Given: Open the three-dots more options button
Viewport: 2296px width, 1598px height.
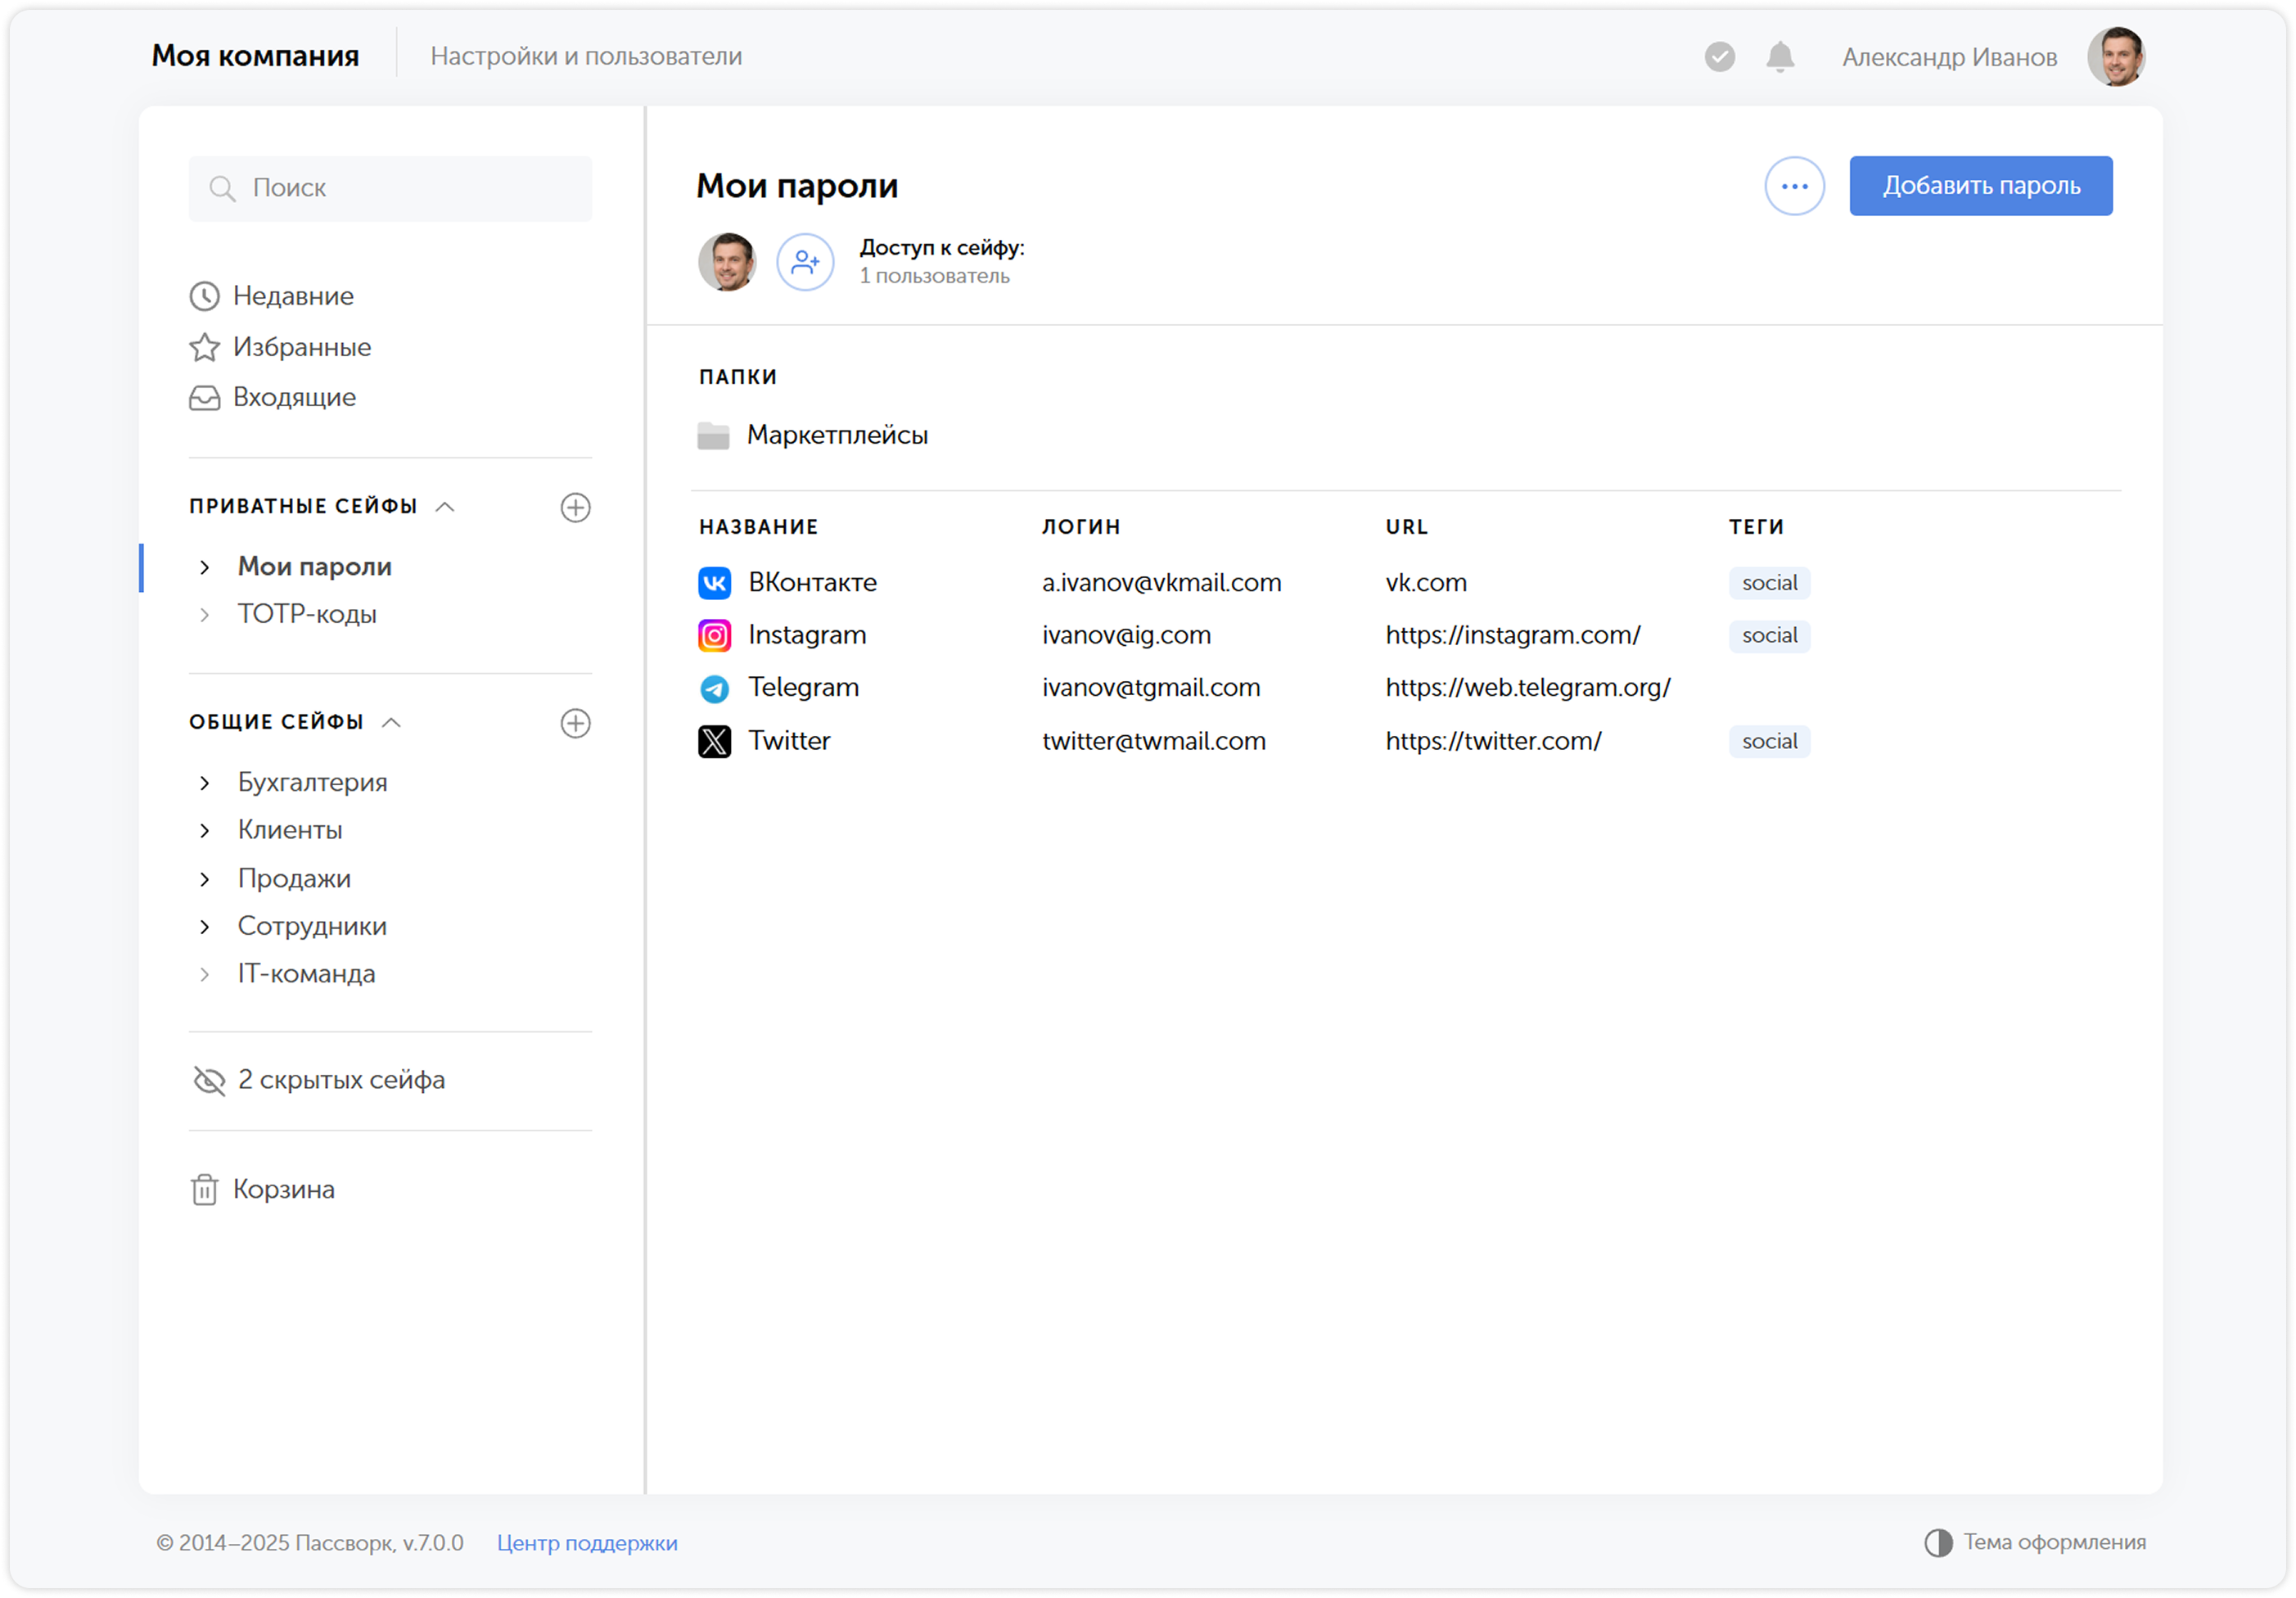Looking at the screenshot, I should pyautogui.click(x=1795, y=186).
